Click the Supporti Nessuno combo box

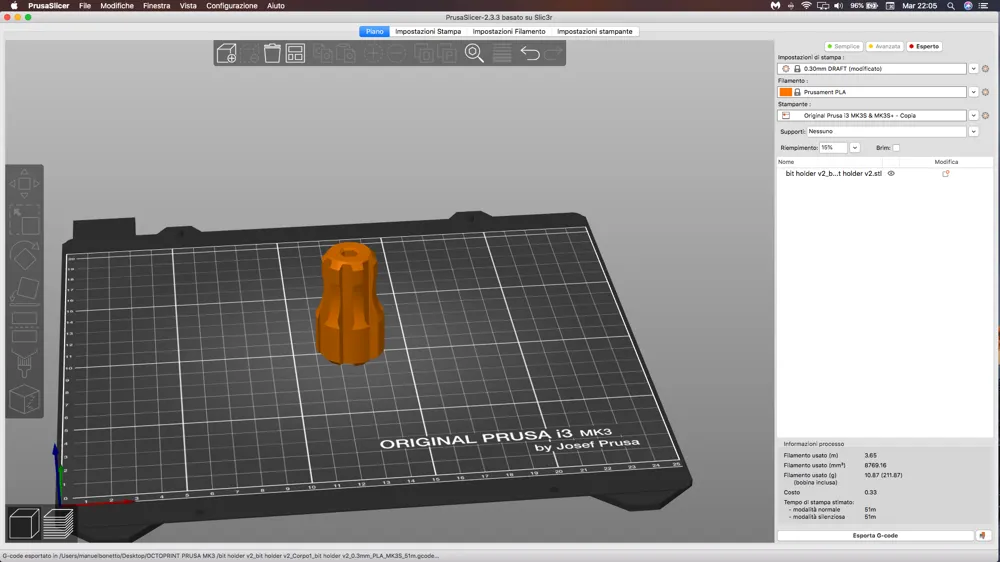coord(886,131)
